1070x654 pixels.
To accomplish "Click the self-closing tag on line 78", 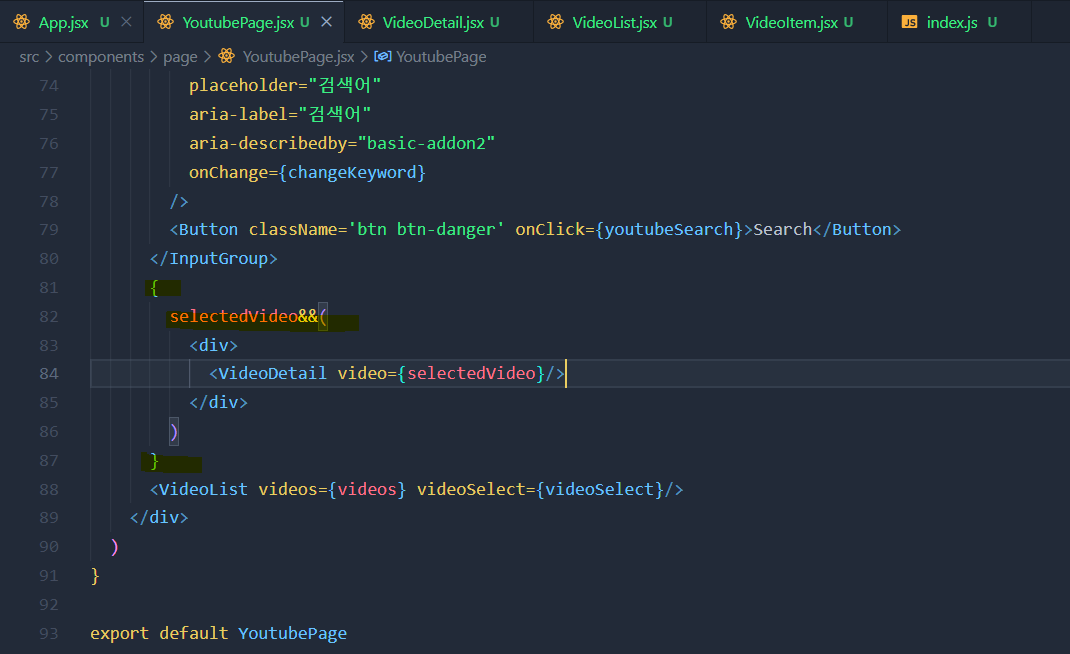I will pyautogui.click(x=179, y=201).
